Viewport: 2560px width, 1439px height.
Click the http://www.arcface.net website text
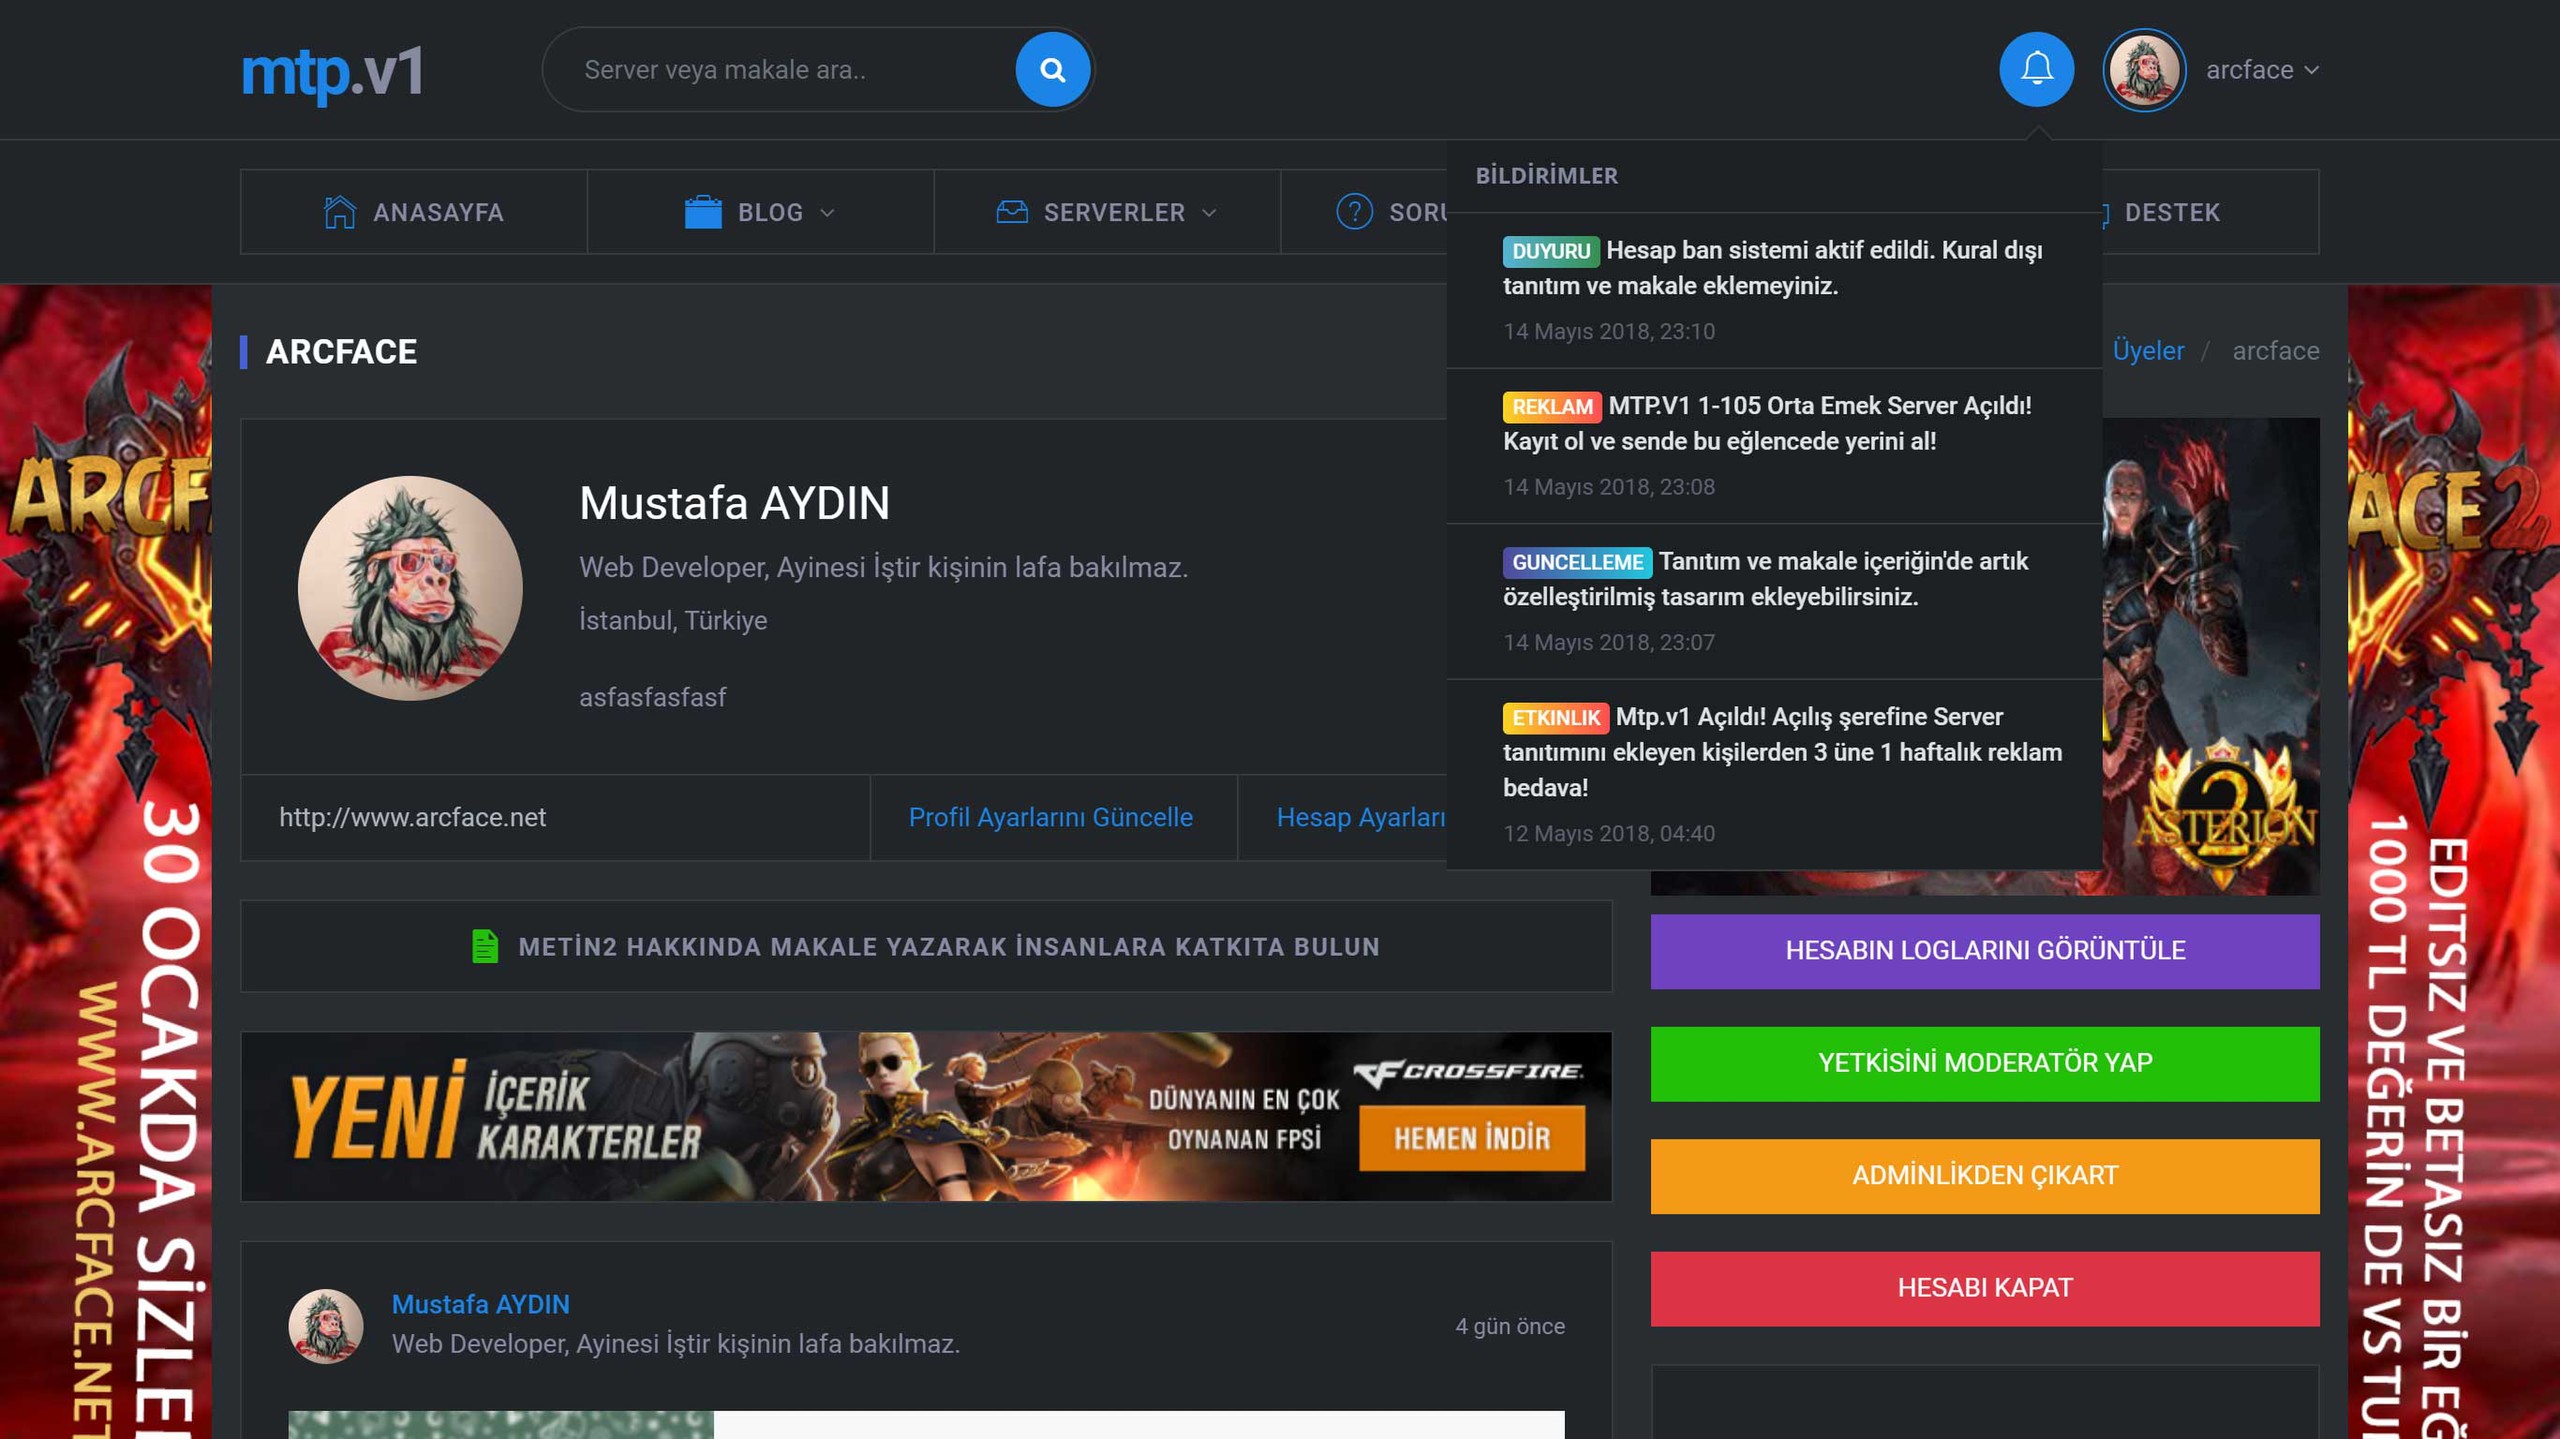point(412,818)
